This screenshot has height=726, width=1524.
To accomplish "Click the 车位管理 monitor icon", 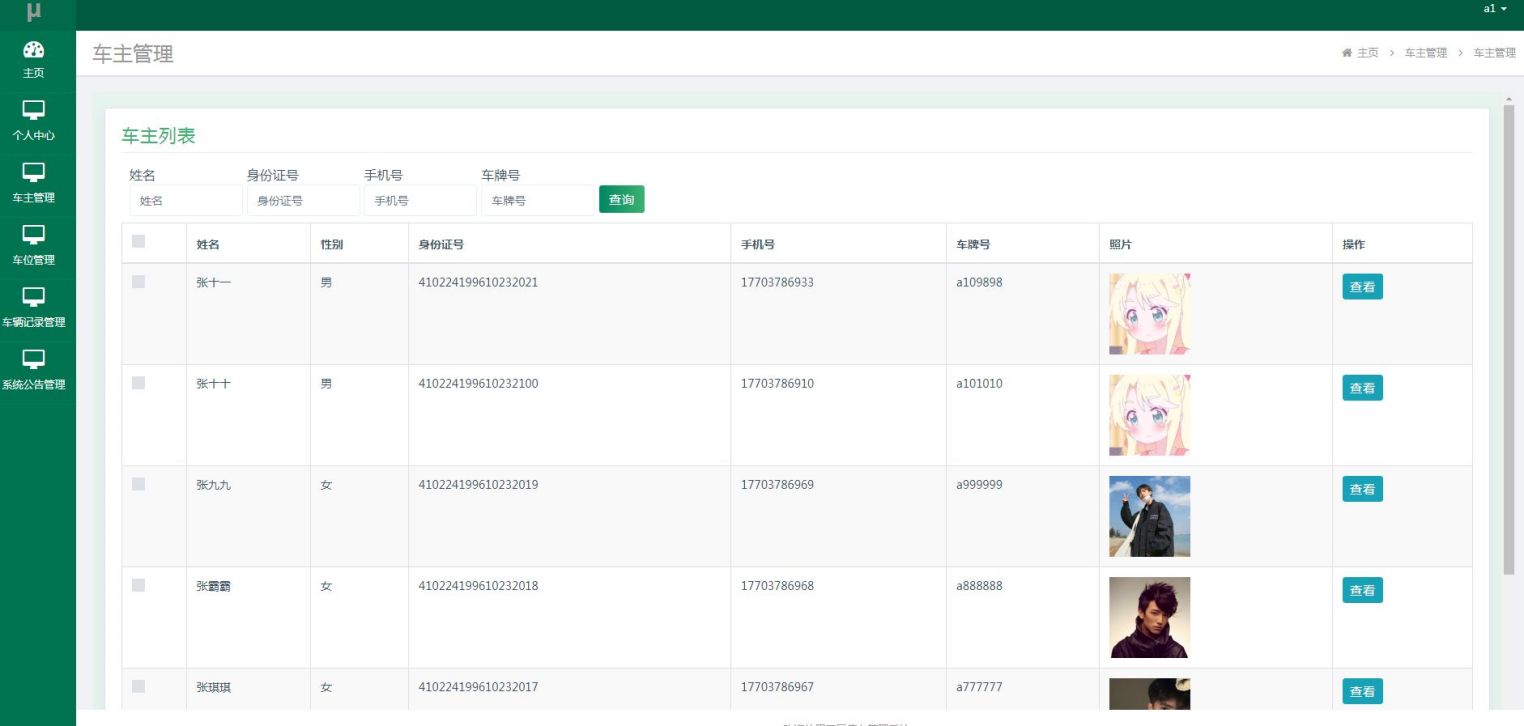I will pos(34,234).
